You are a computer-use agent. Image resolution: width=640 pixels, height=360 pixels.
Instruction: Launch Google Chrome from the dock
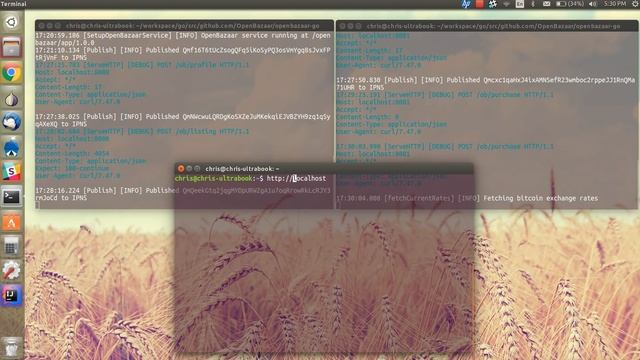pos(11,73)
